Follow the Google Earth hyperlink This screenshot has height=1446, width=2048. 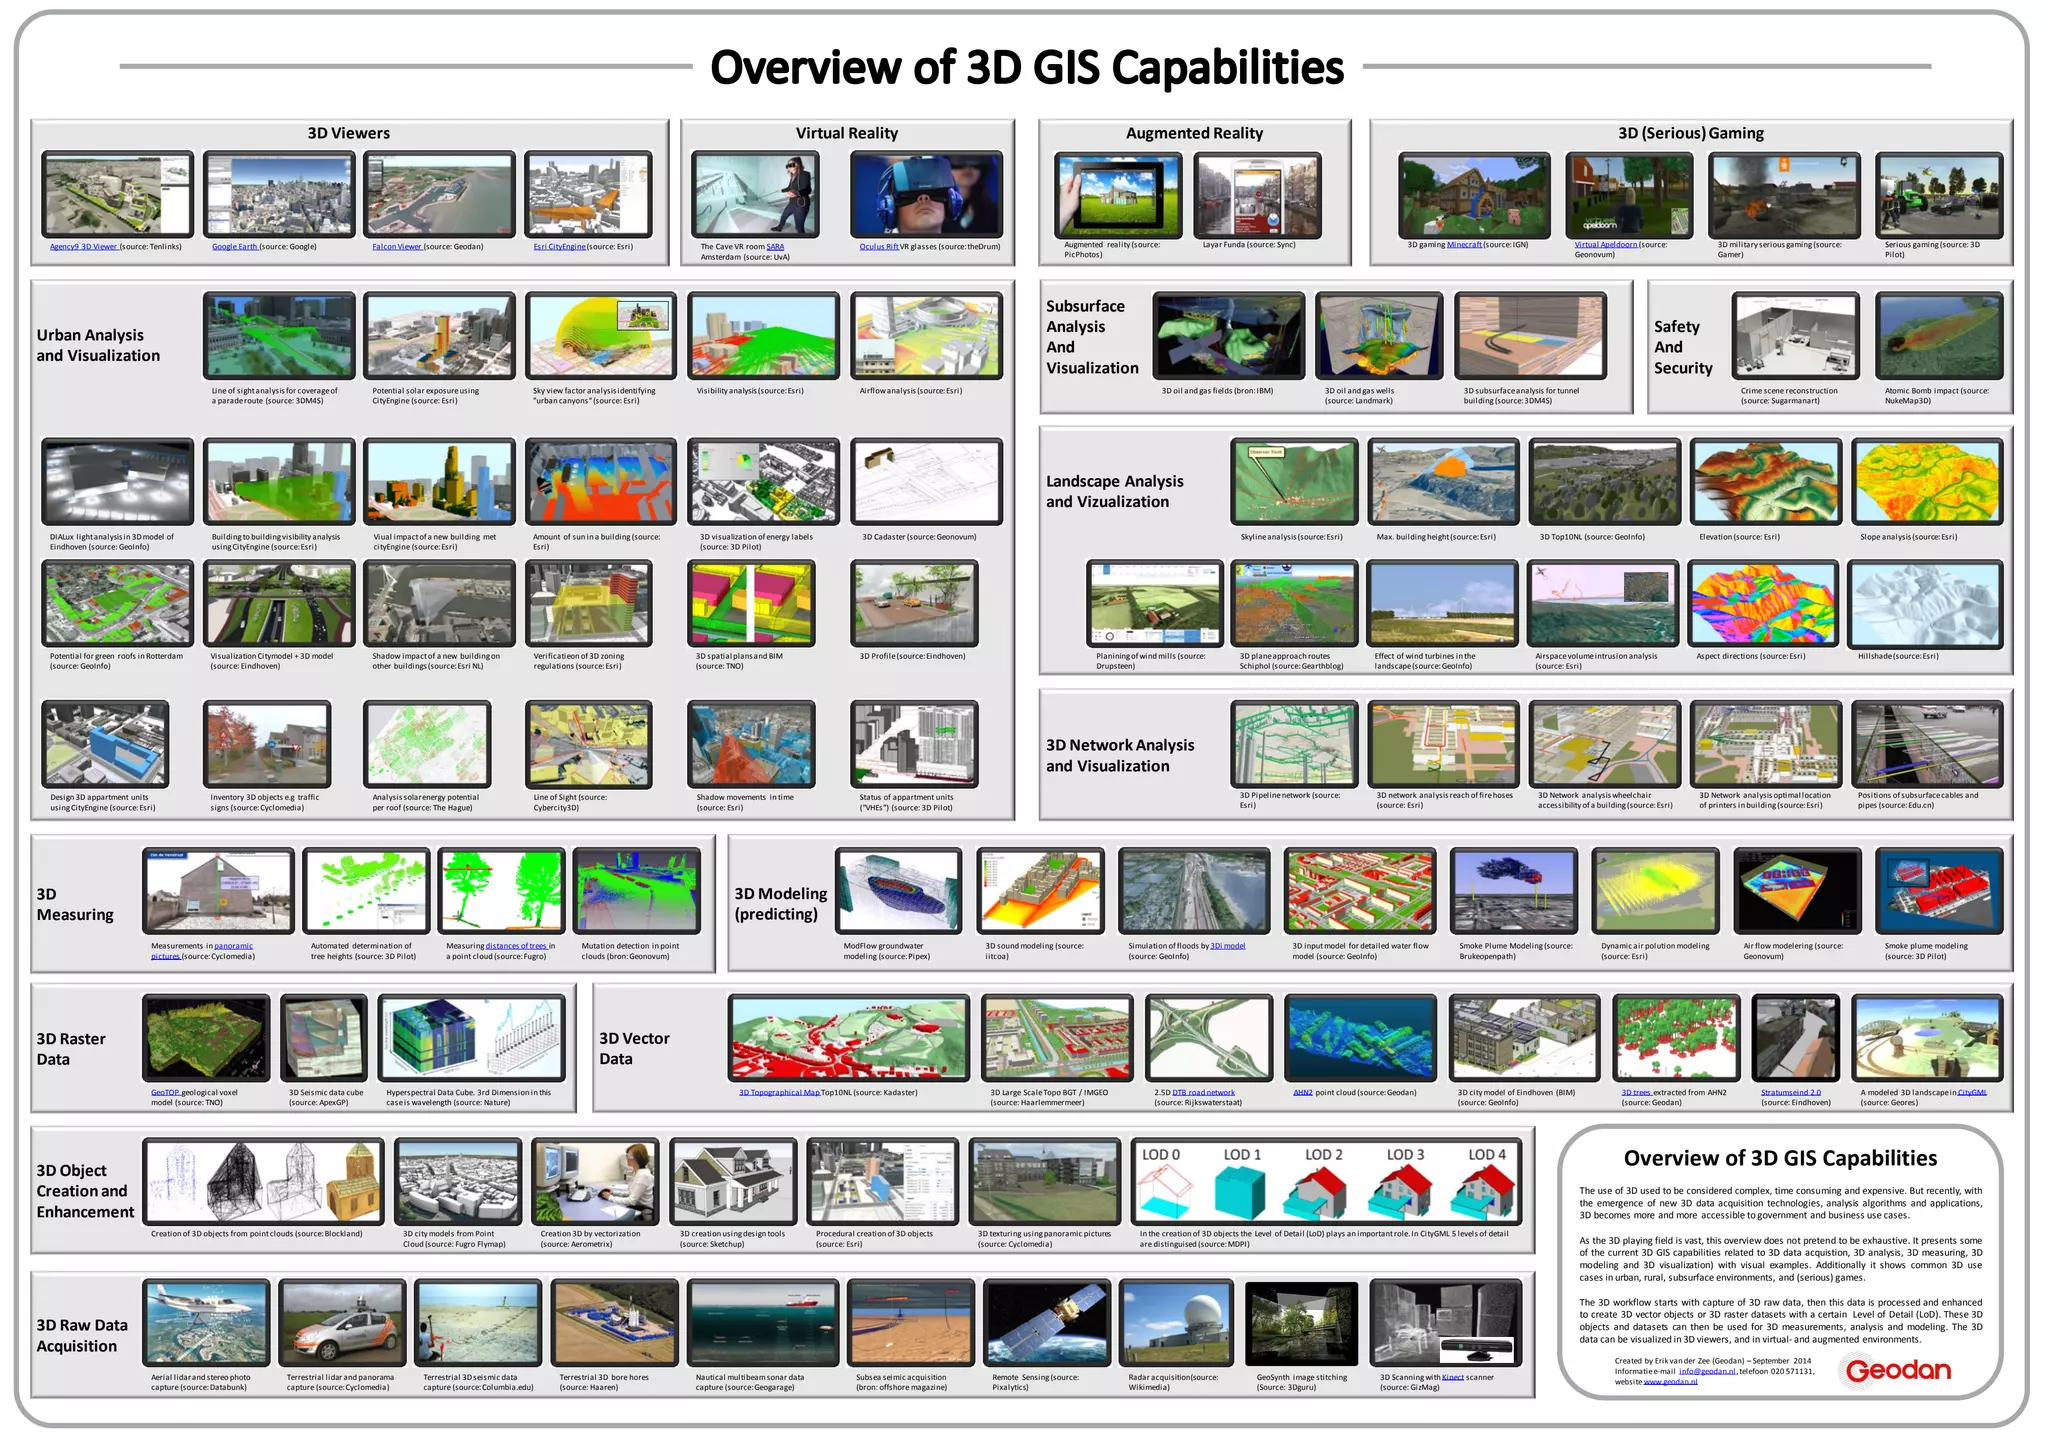click(x=235, y=247)
